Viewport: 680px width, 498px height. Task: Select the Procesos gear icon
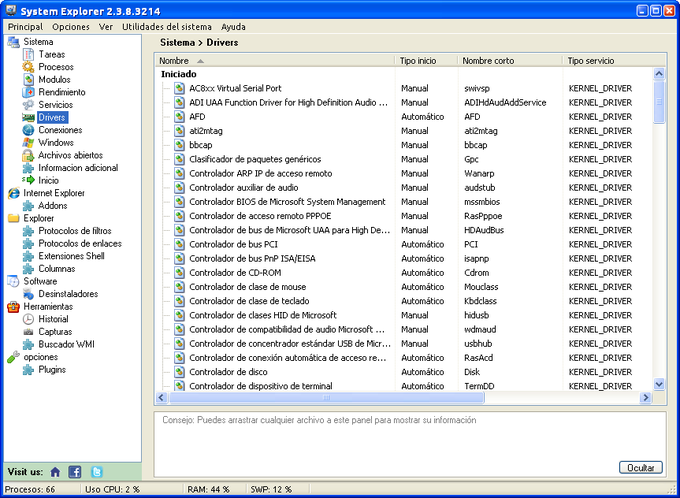(28, 67)
